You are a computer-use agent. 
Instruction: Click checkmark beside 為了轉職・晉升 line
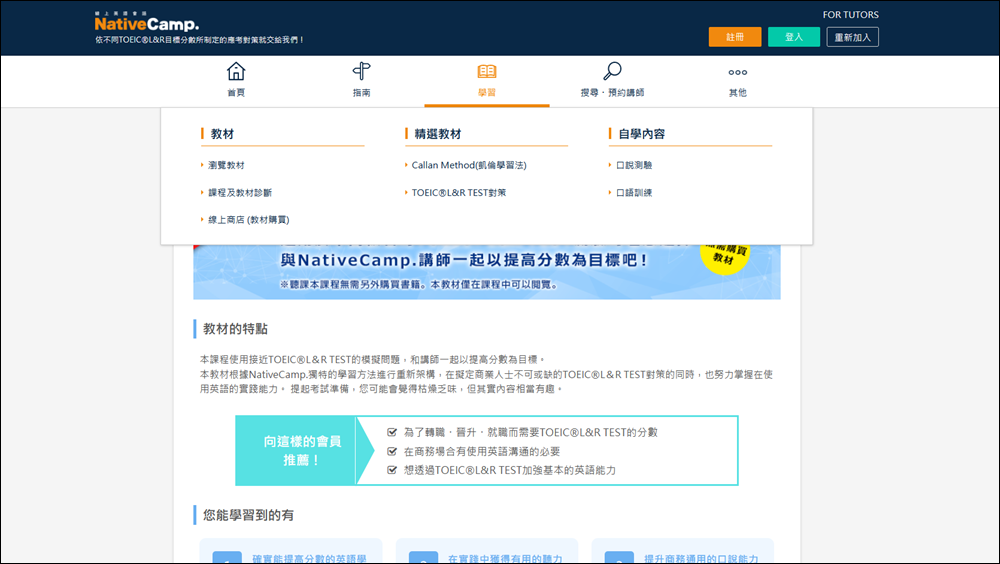point(392,433)
